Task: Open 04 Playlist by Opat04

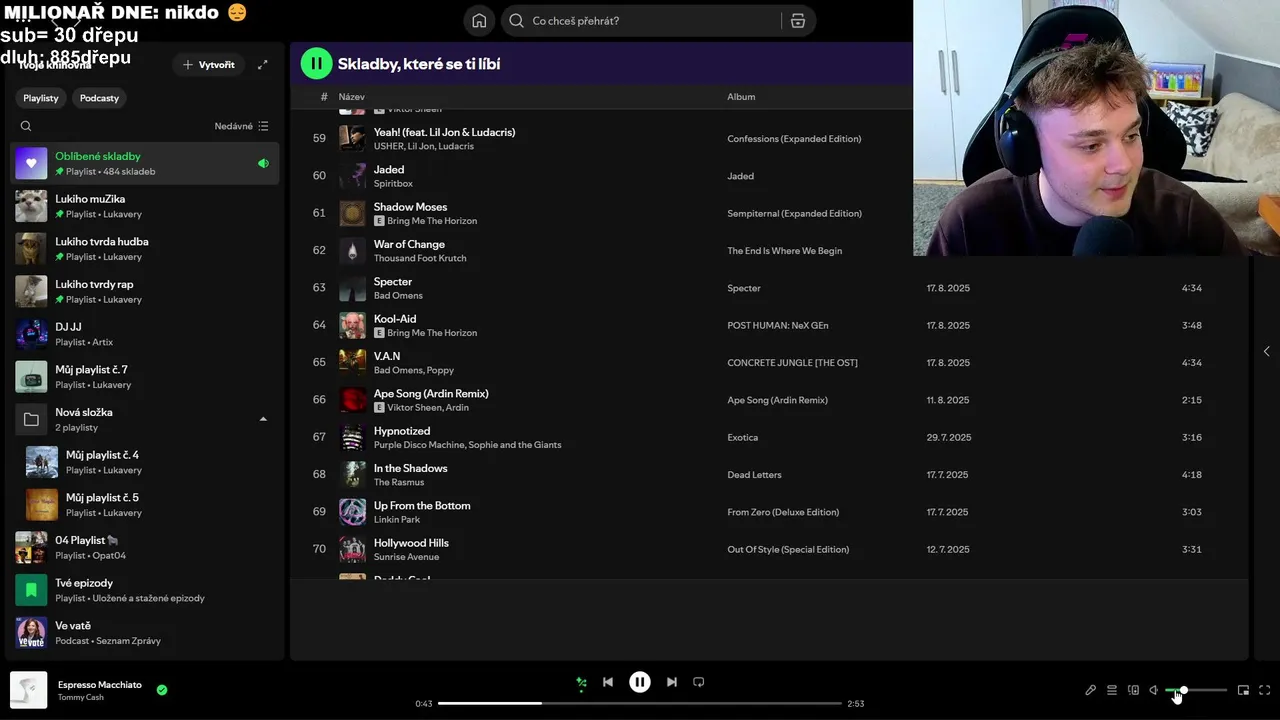Action: (145, 547)
